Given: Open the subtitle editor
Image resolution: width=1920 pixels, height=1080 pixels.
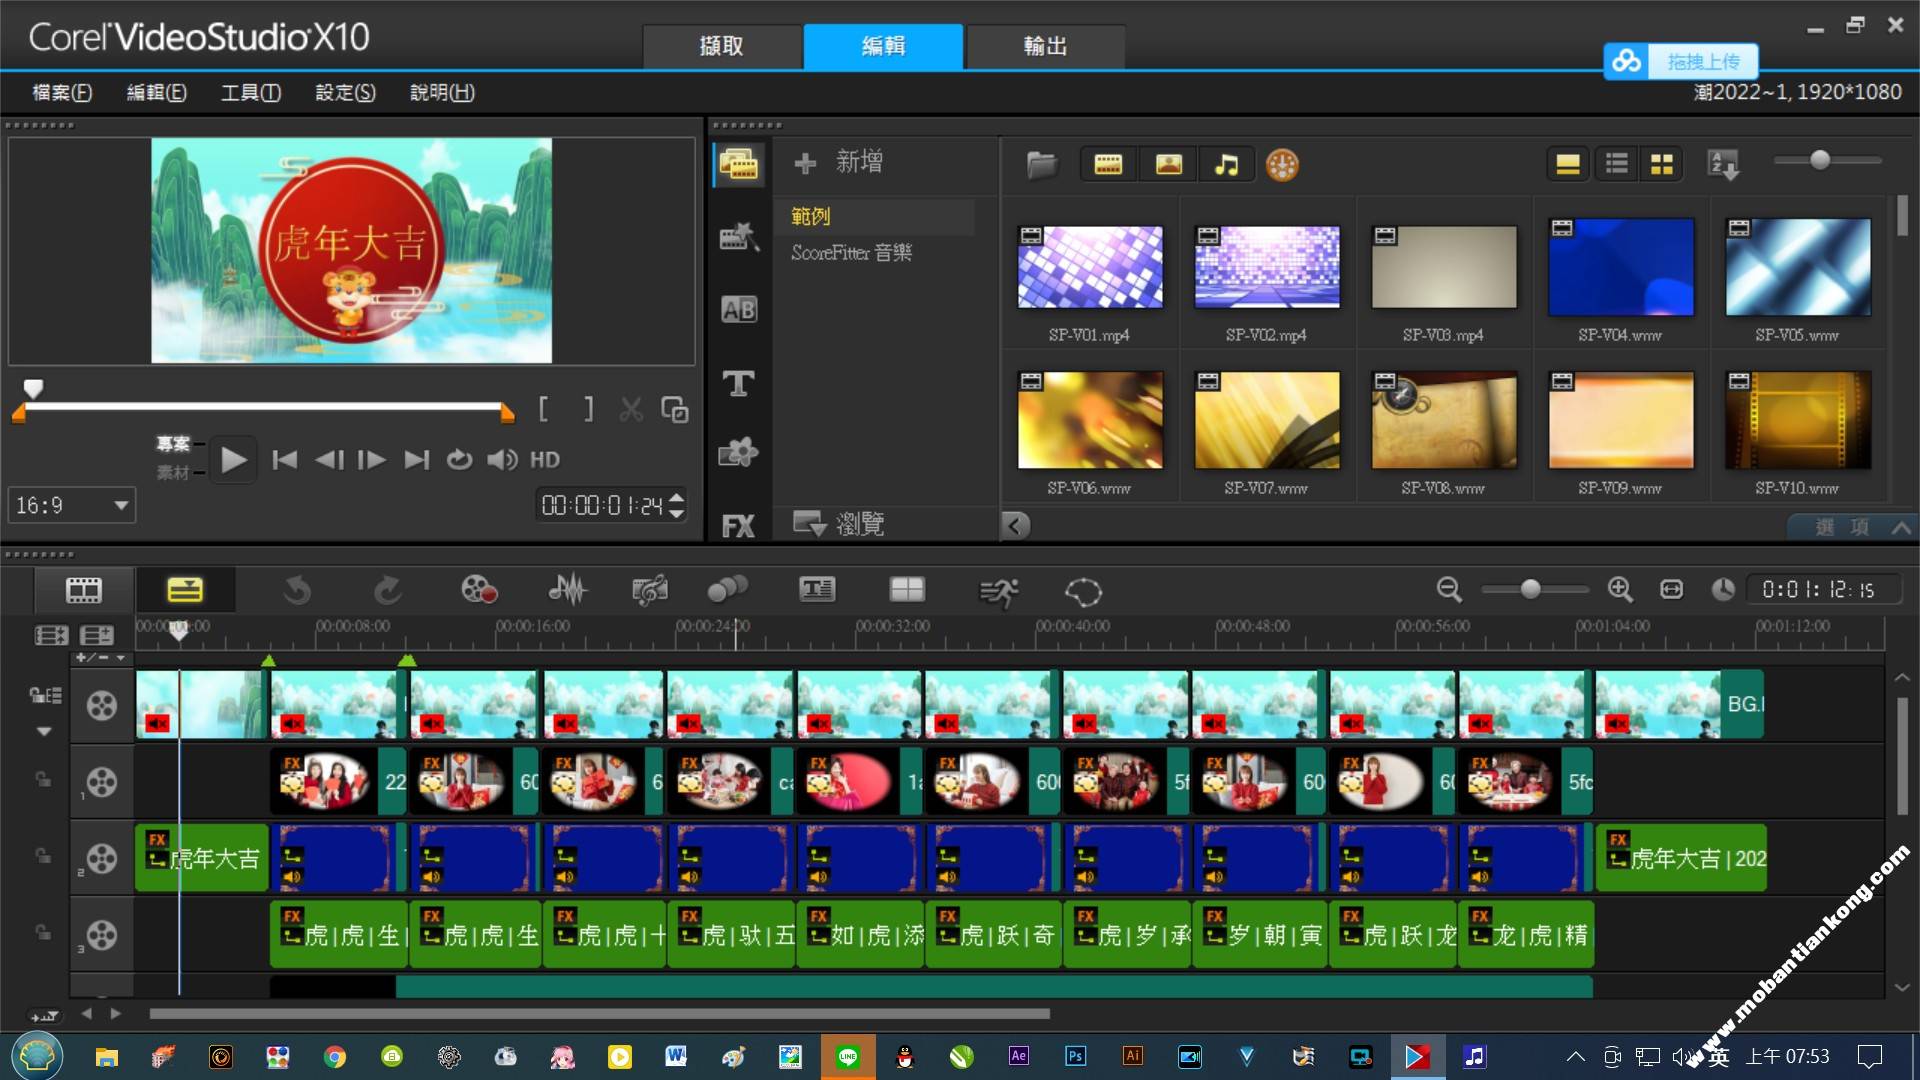Looking at the screenshot, I should pyautogui.click(x=817, y=590).
